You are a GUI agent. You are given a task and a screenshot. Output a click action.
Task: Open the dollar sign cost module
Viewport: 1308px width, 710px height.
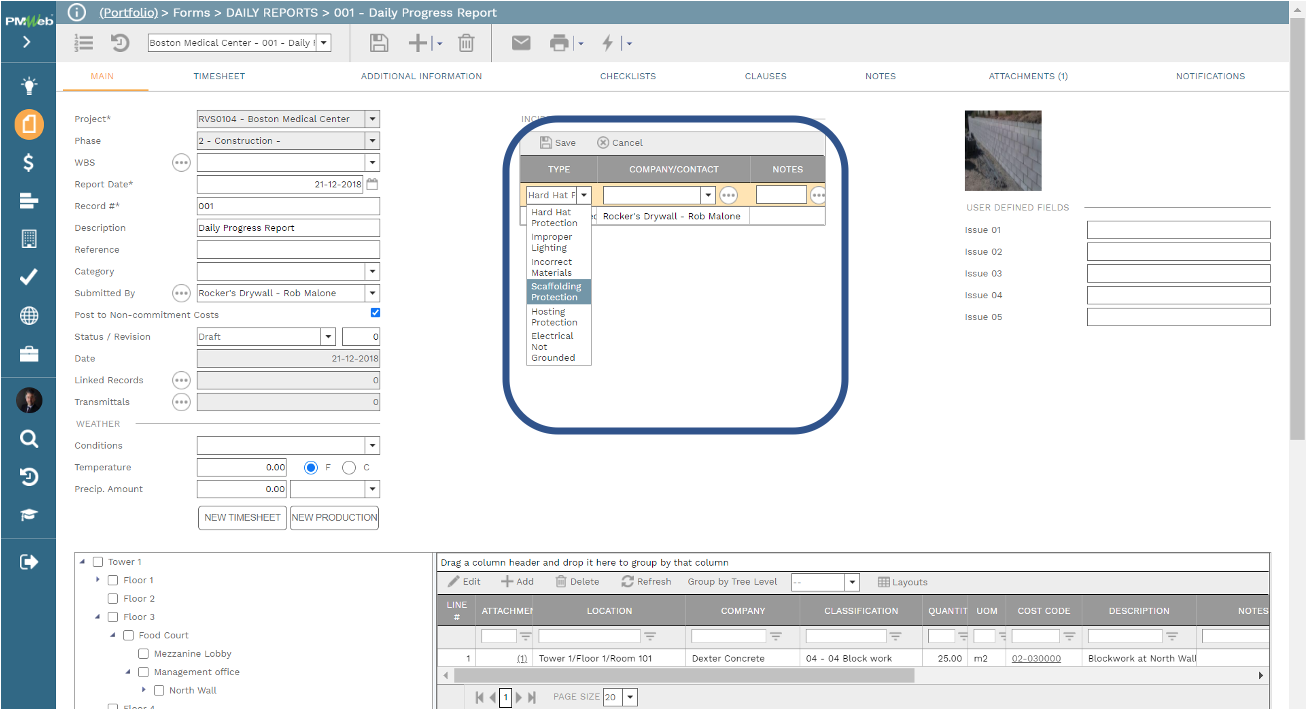(28, 163)
